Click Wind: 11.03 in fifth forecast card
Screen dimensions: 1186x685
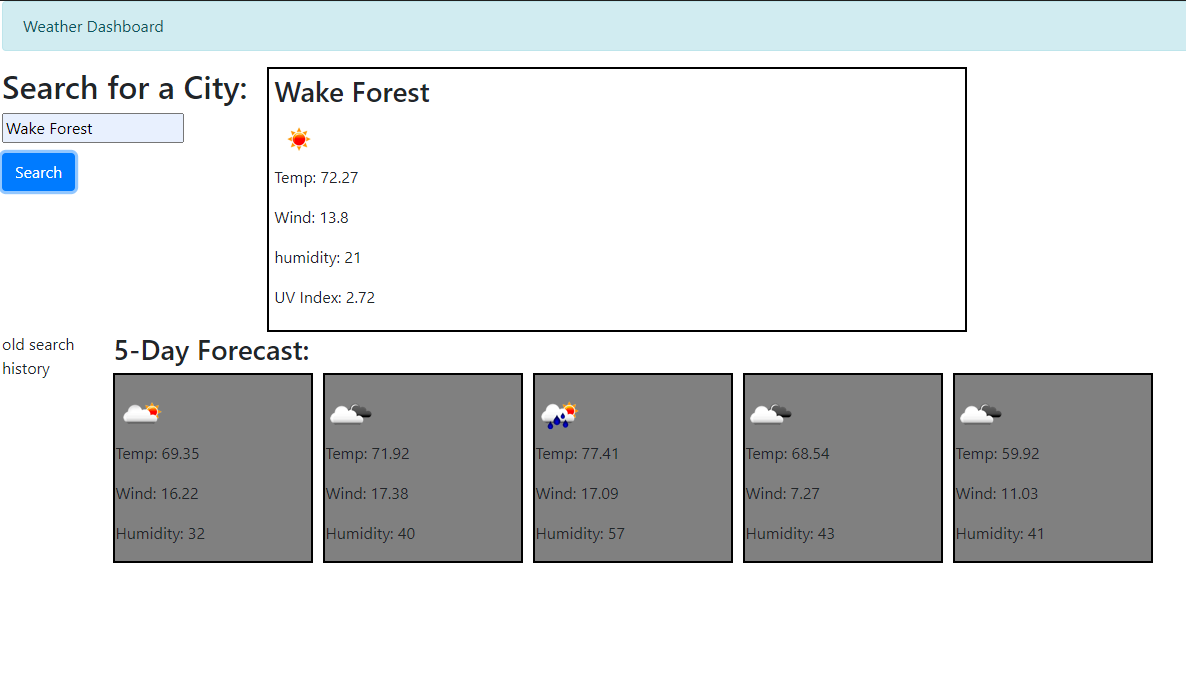pyautogui.click(x=997, y=494)
